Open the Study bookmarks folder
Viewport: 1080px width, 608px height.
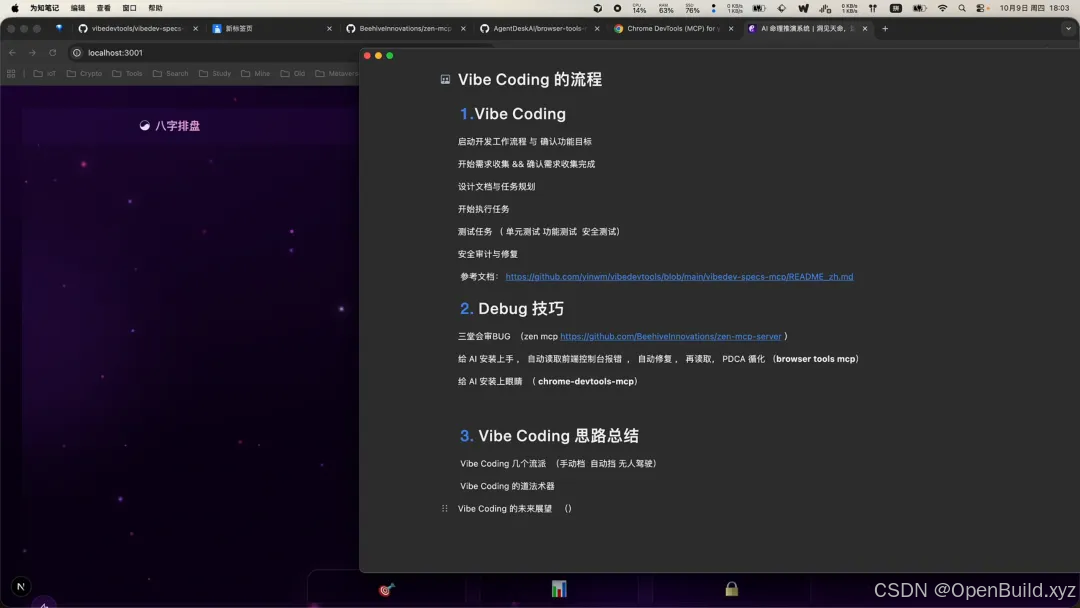(x=215, y=74)
